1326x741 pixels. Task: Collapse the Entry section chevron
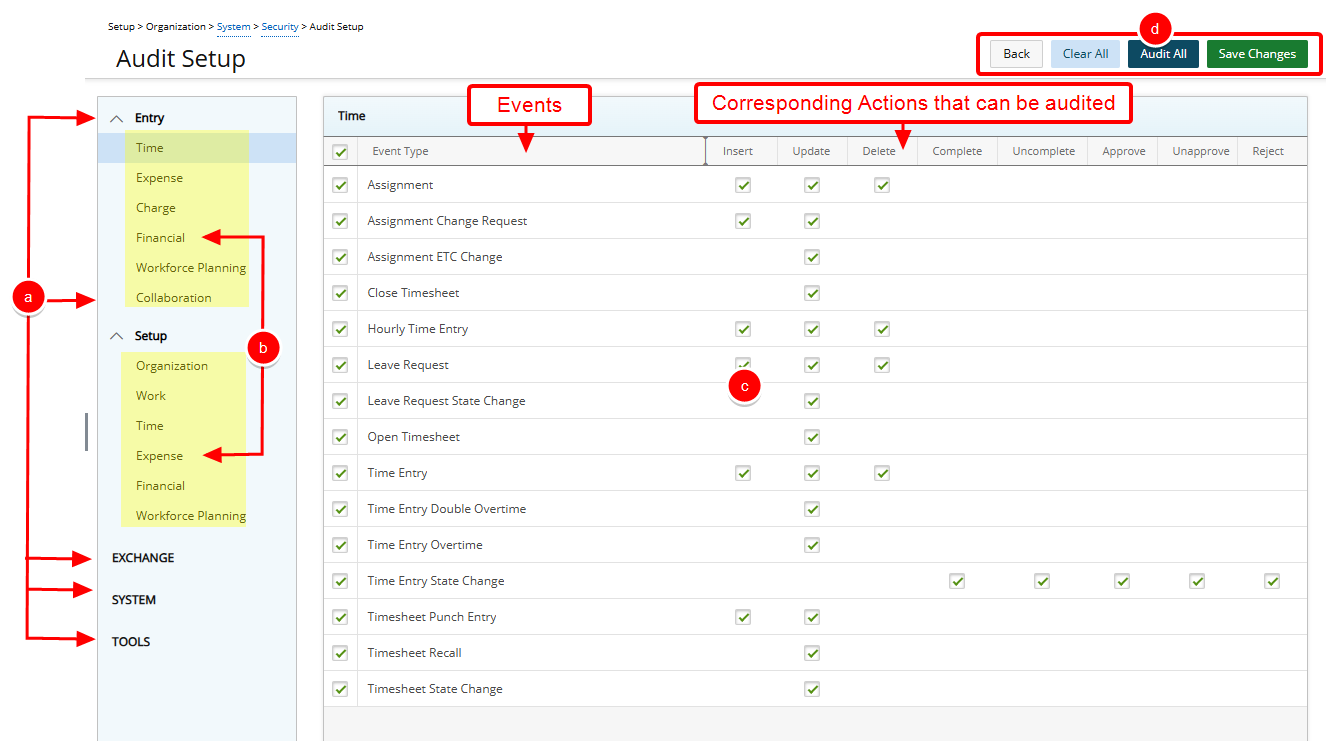(117, 118)
